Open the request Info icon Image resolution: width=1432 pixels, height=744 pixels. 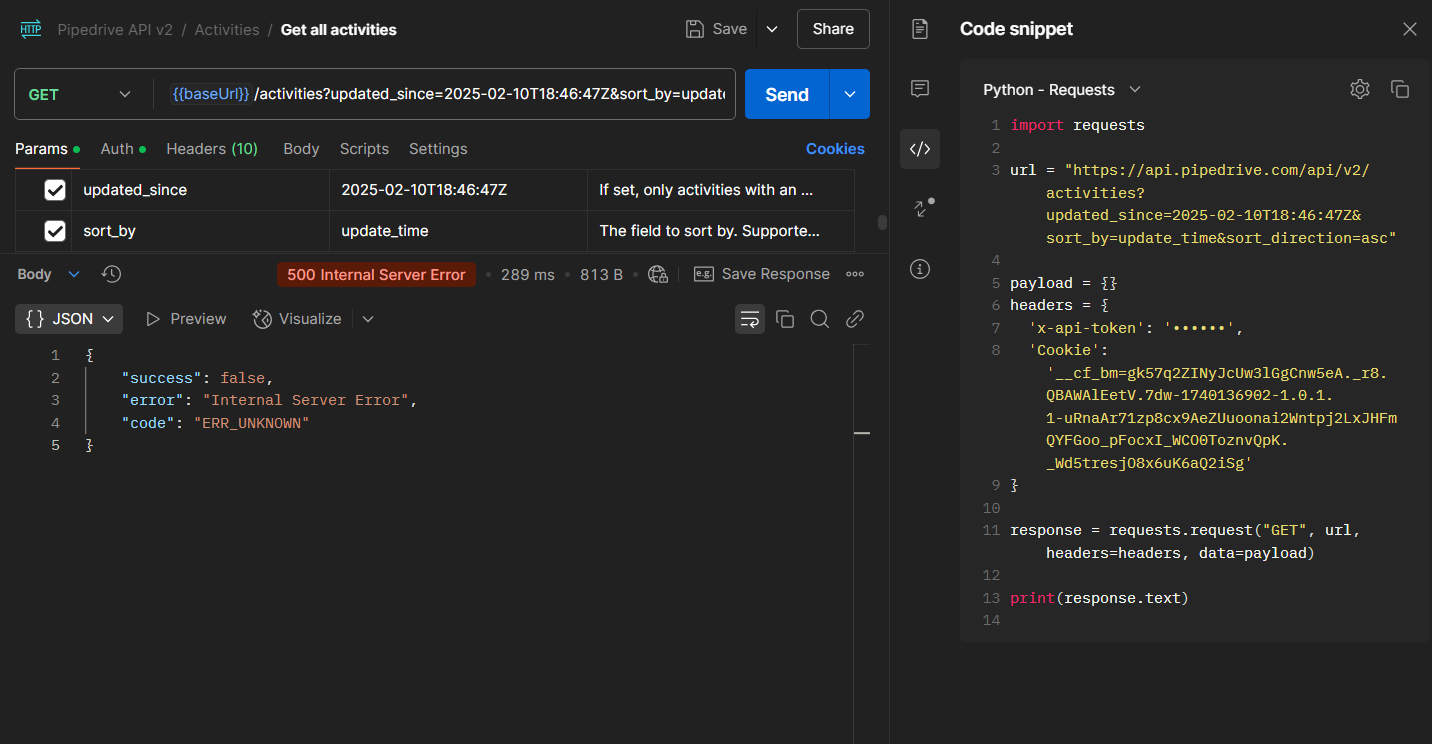[920, 269]
